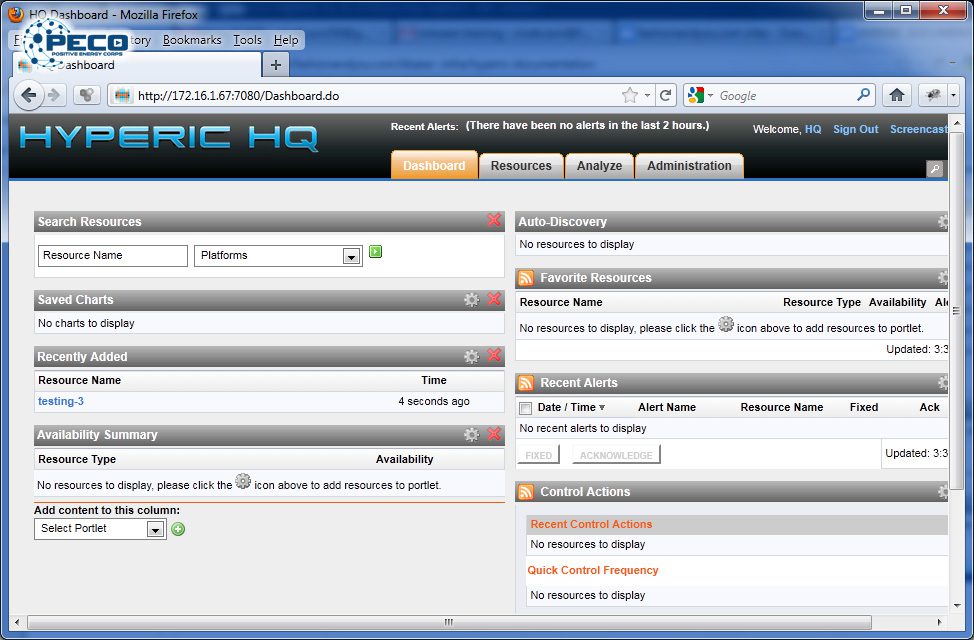This screenshot has height=640, width=974.
Task: Click the horizontal scrollbar thumb
Action: (449, 622)
